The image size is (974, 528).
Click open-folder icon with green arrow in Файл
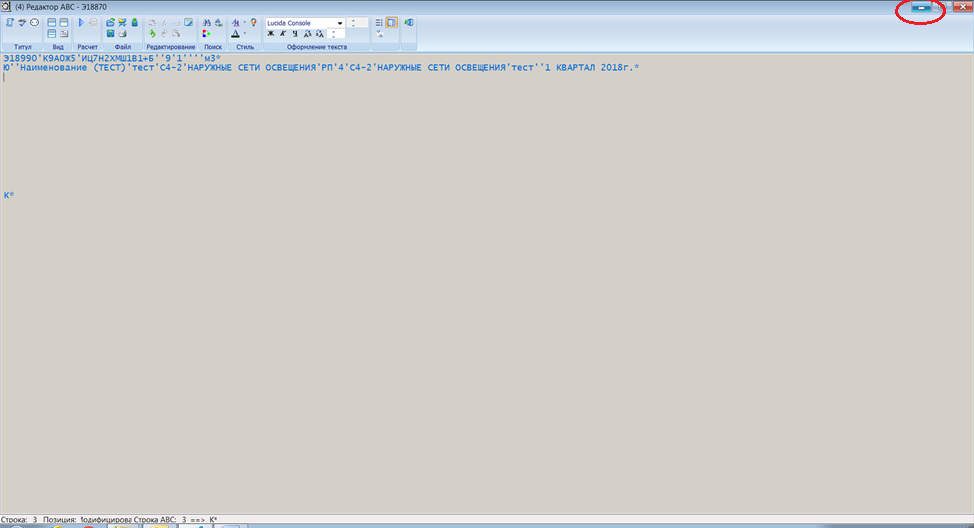point(110,22)
